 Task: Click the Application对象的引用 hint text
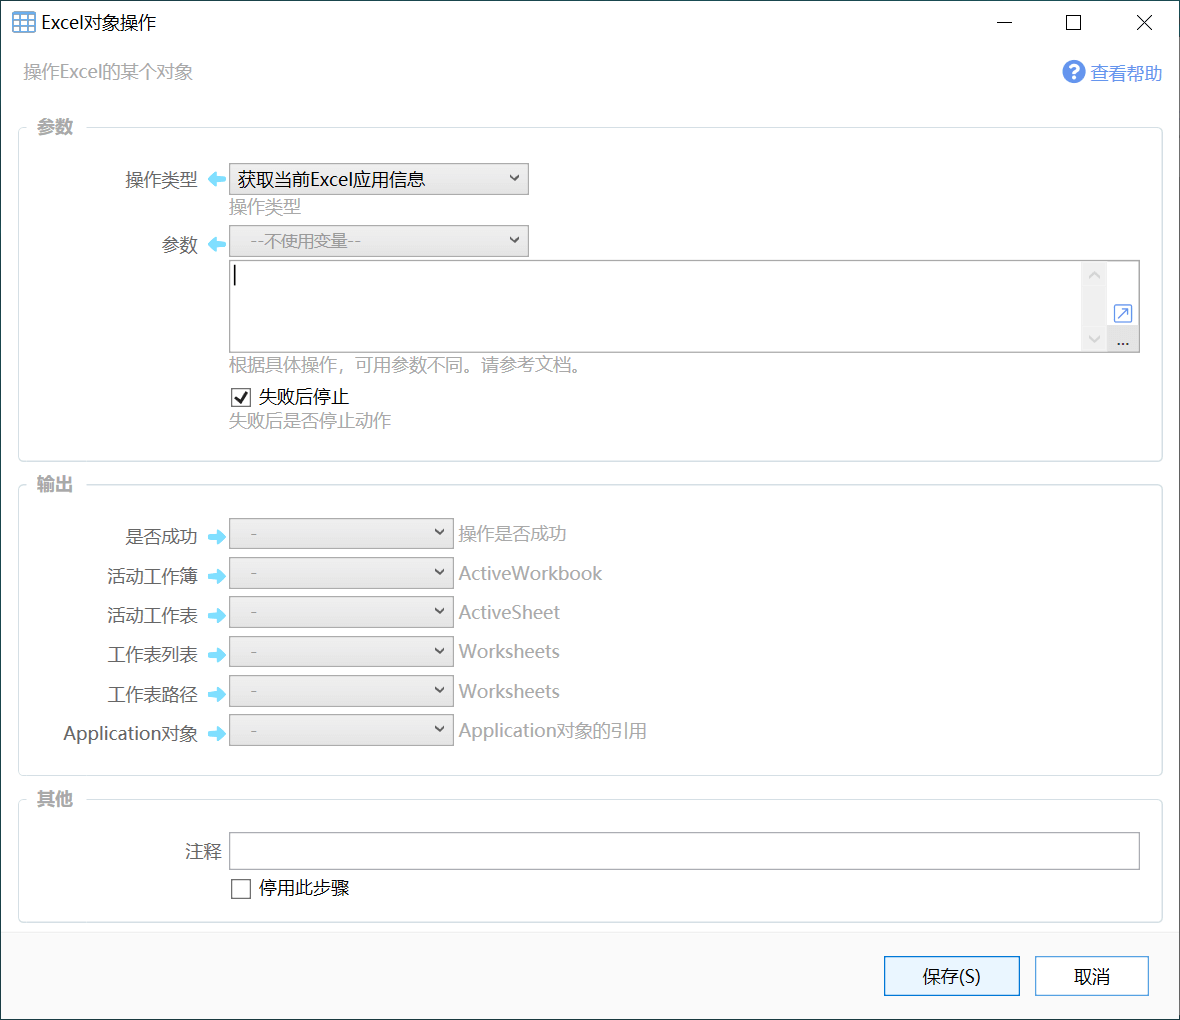point(552,731)
